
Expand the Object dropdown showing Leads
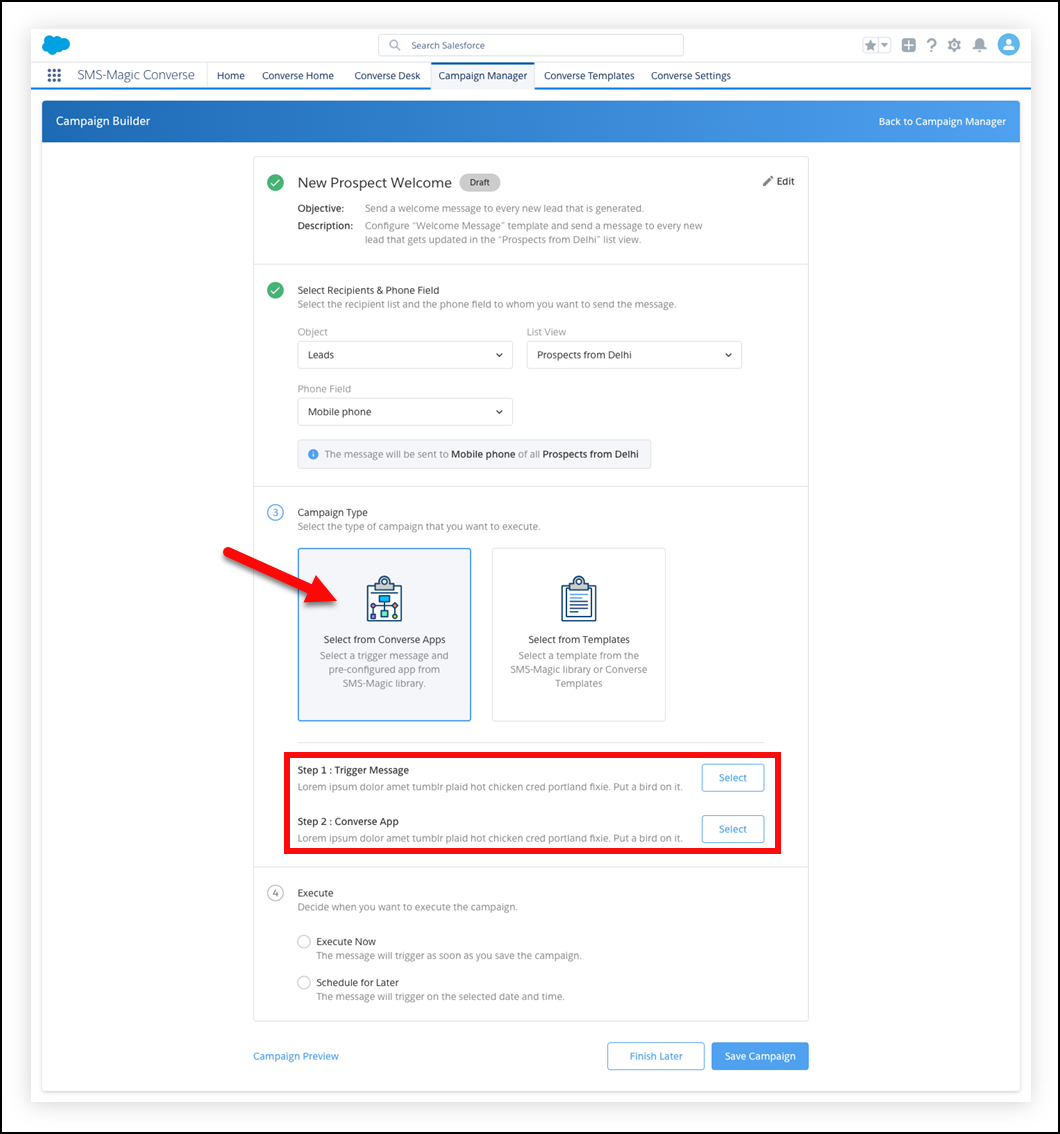(405, 355)
